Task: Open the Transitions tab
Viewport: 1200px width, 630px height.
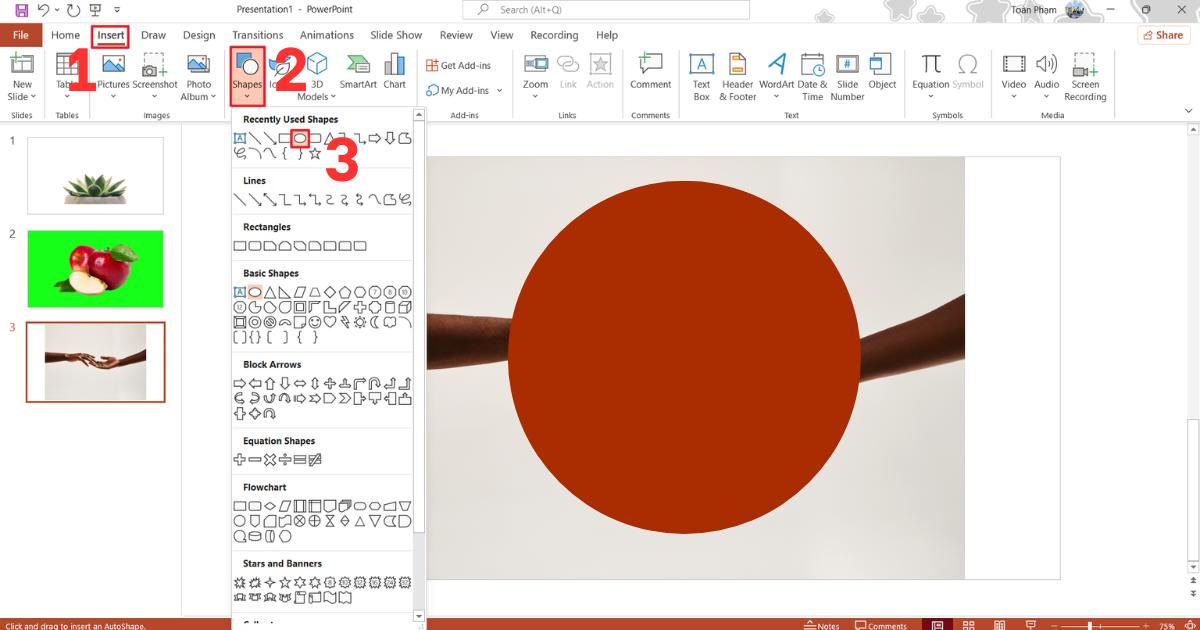Action: tap(257, 35)
